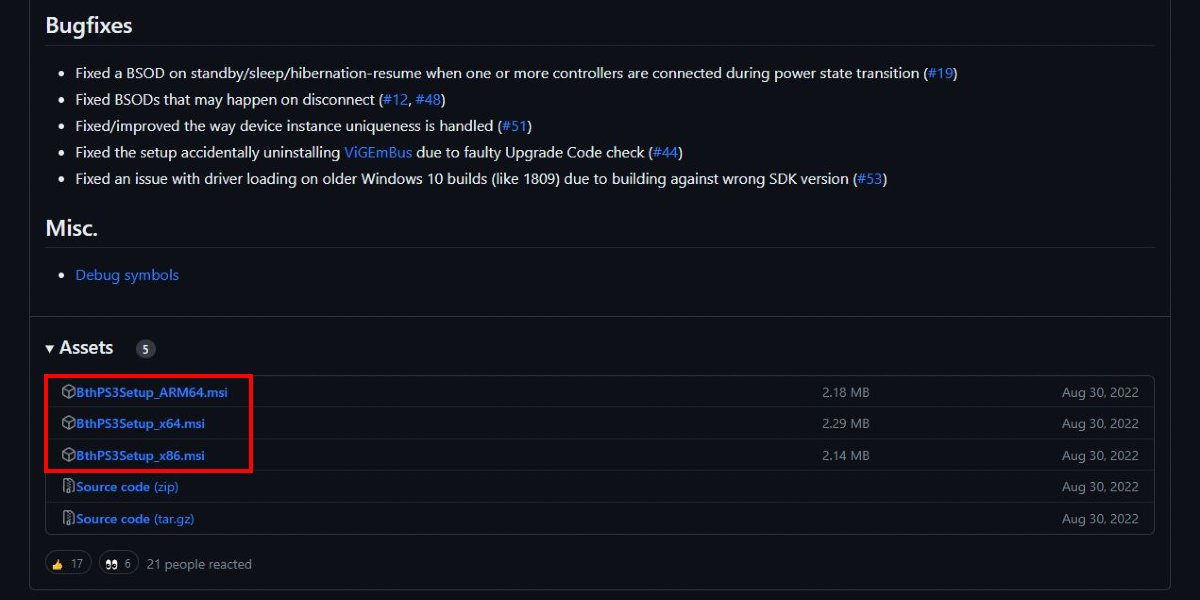The width and height of the screenshot is (1200, 600).
Task: Toggle the eyes reaction with 6 votes
Action: click(x=119, y=562)
